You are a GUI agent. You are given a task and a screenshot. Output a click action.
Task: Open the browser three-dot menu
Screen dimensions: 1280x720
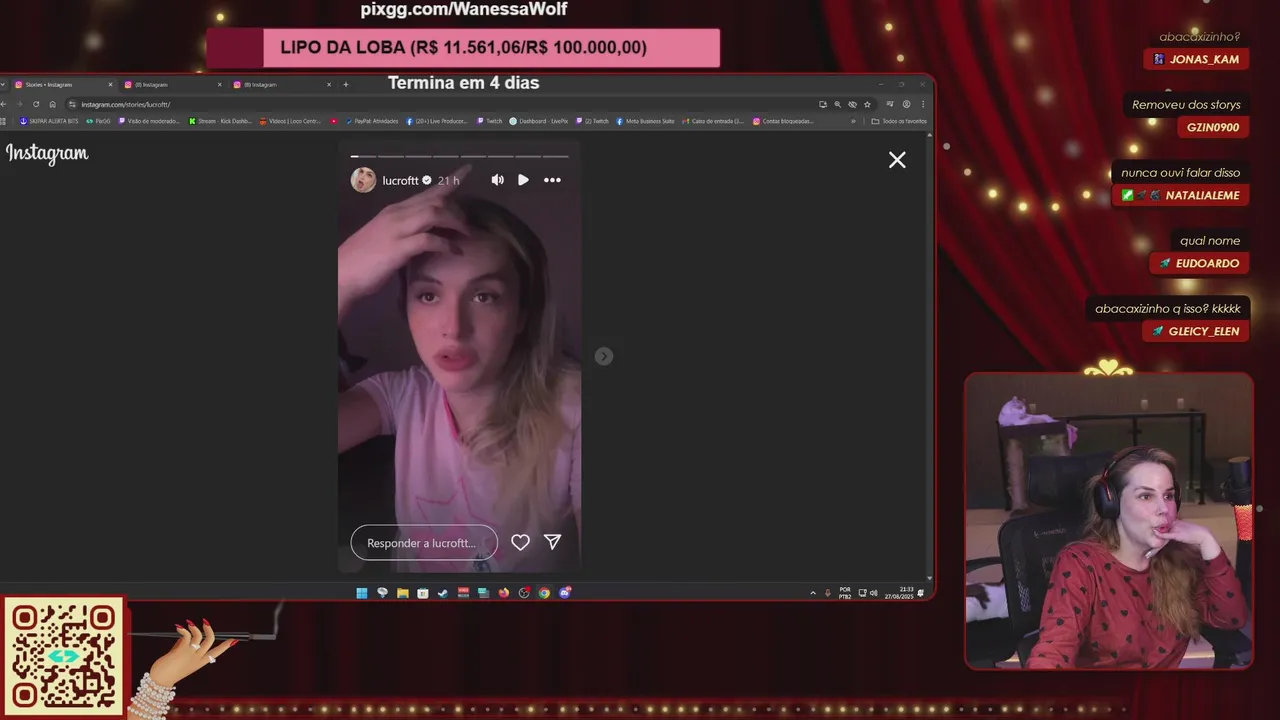coord(923,104)
